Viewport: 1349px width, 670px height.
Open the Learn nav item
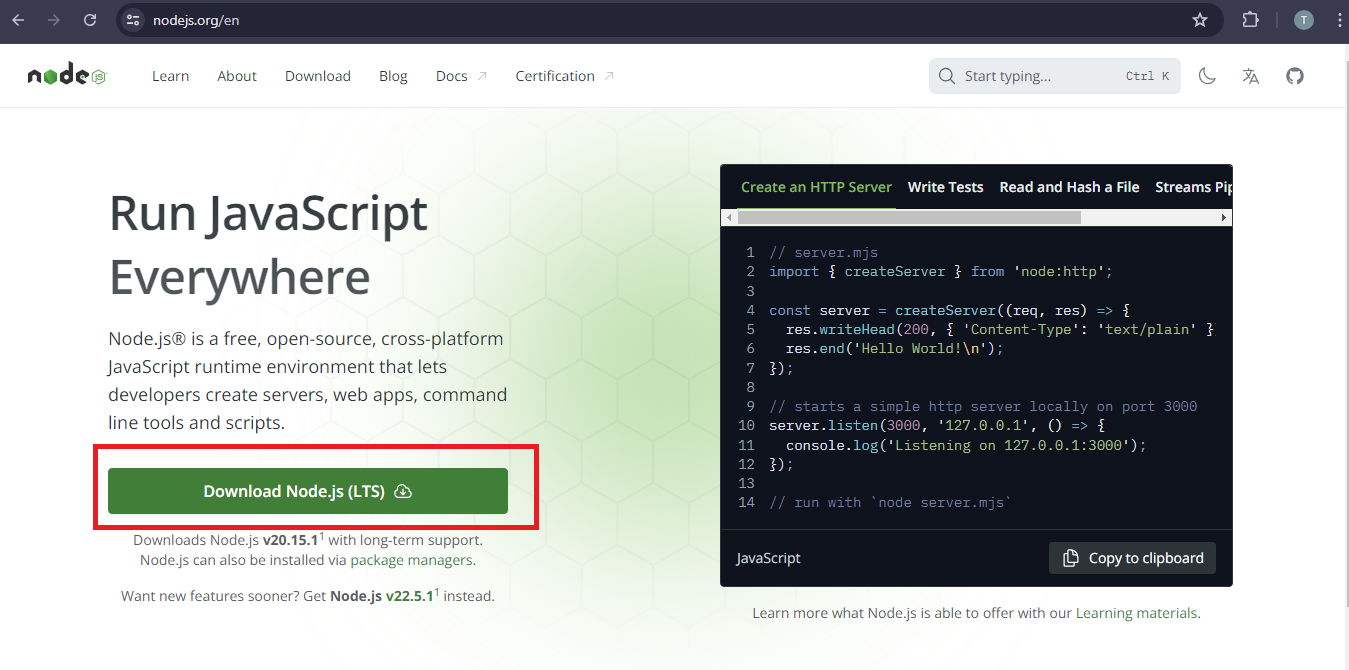pyautogui.click(x=170, y=76)
